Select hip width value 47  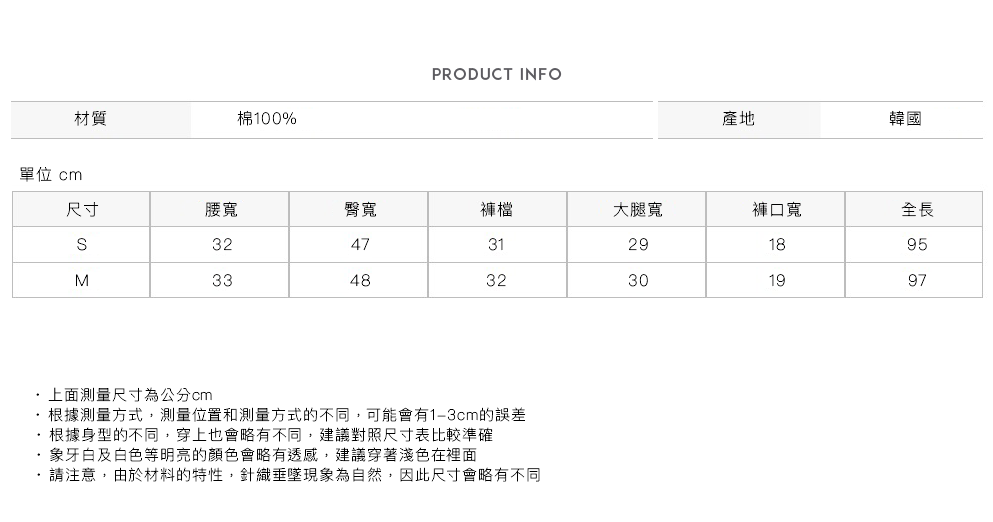tap(360, 245)
